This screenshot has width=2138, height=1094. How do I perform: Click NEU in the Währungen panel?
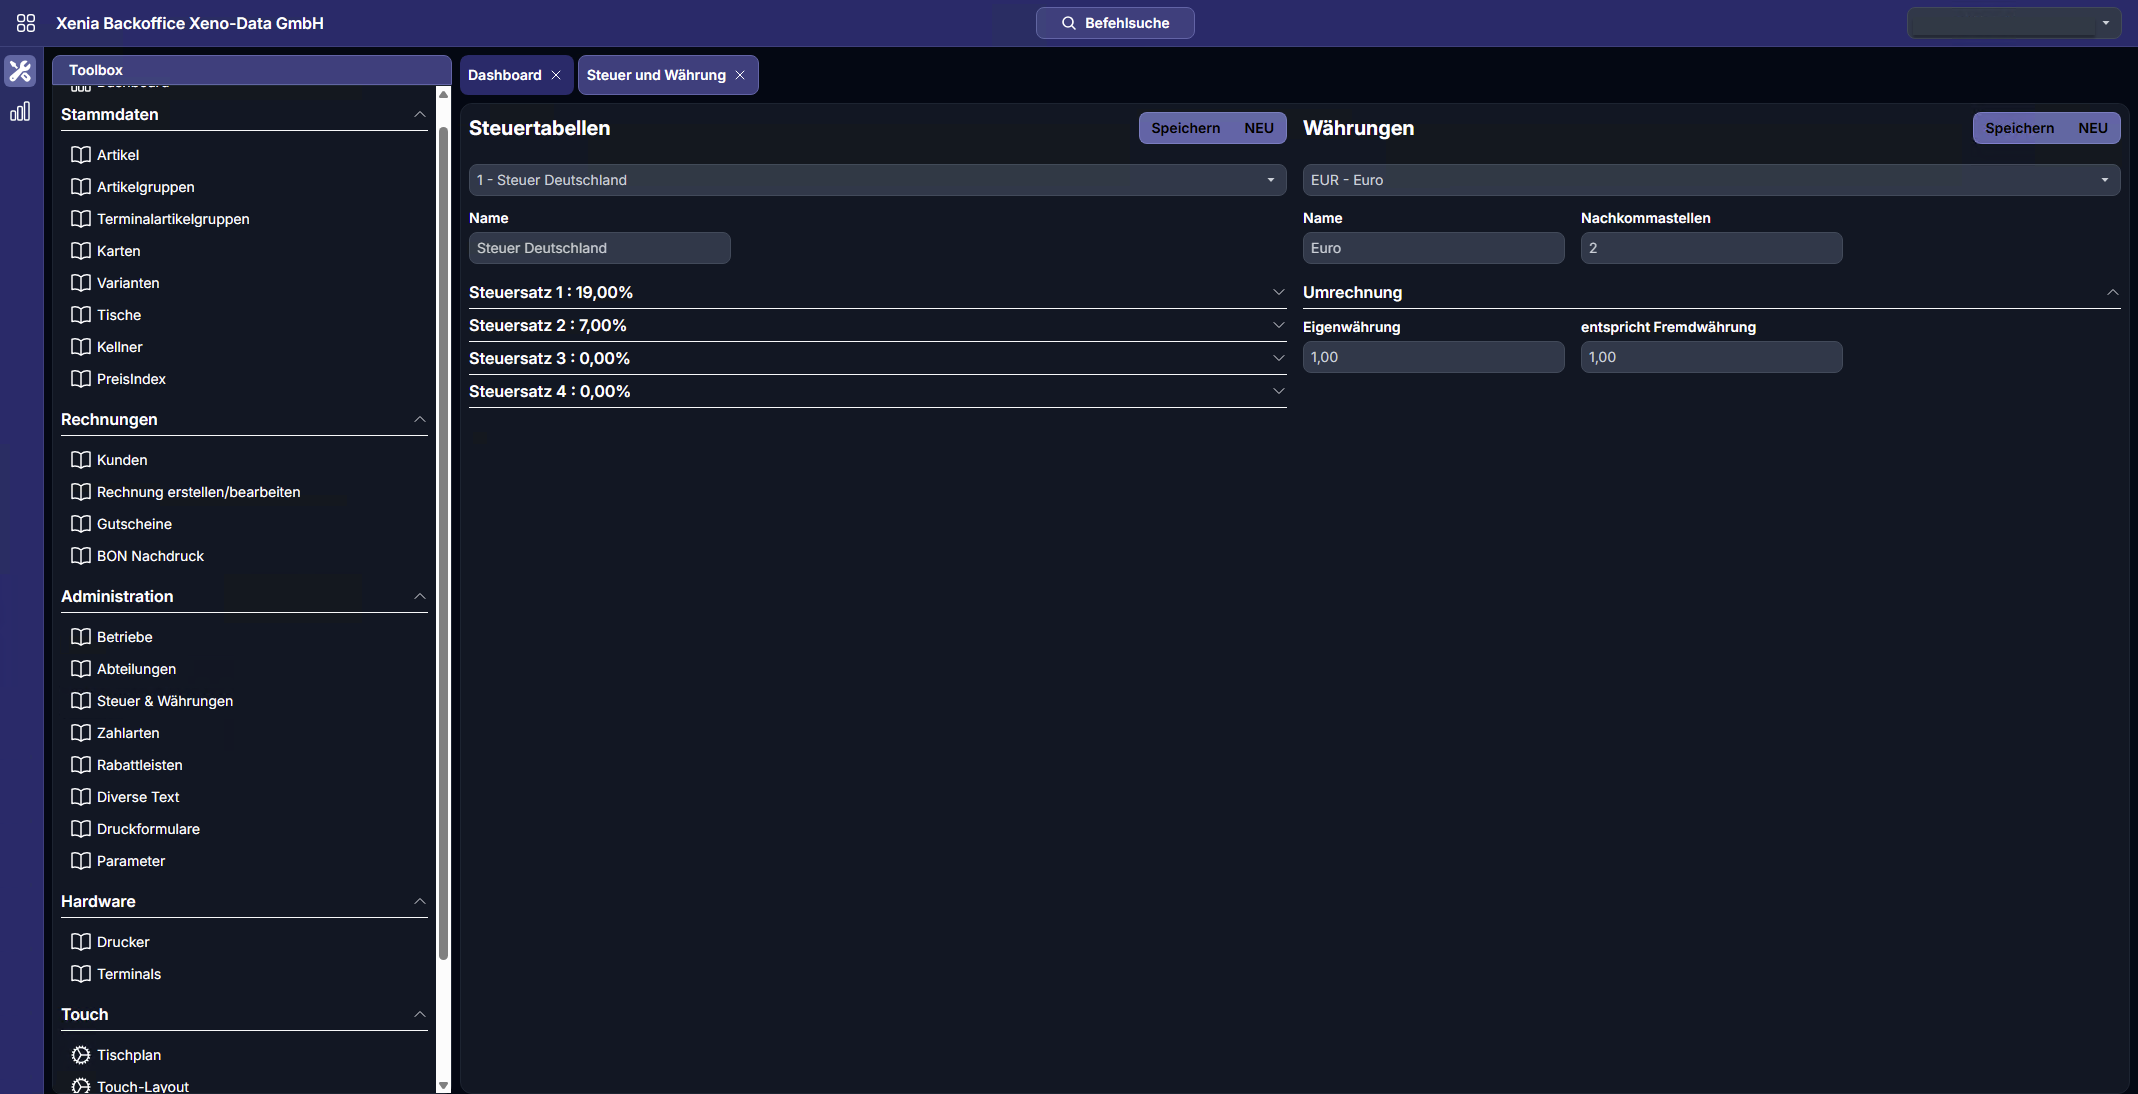[2092, 128]
